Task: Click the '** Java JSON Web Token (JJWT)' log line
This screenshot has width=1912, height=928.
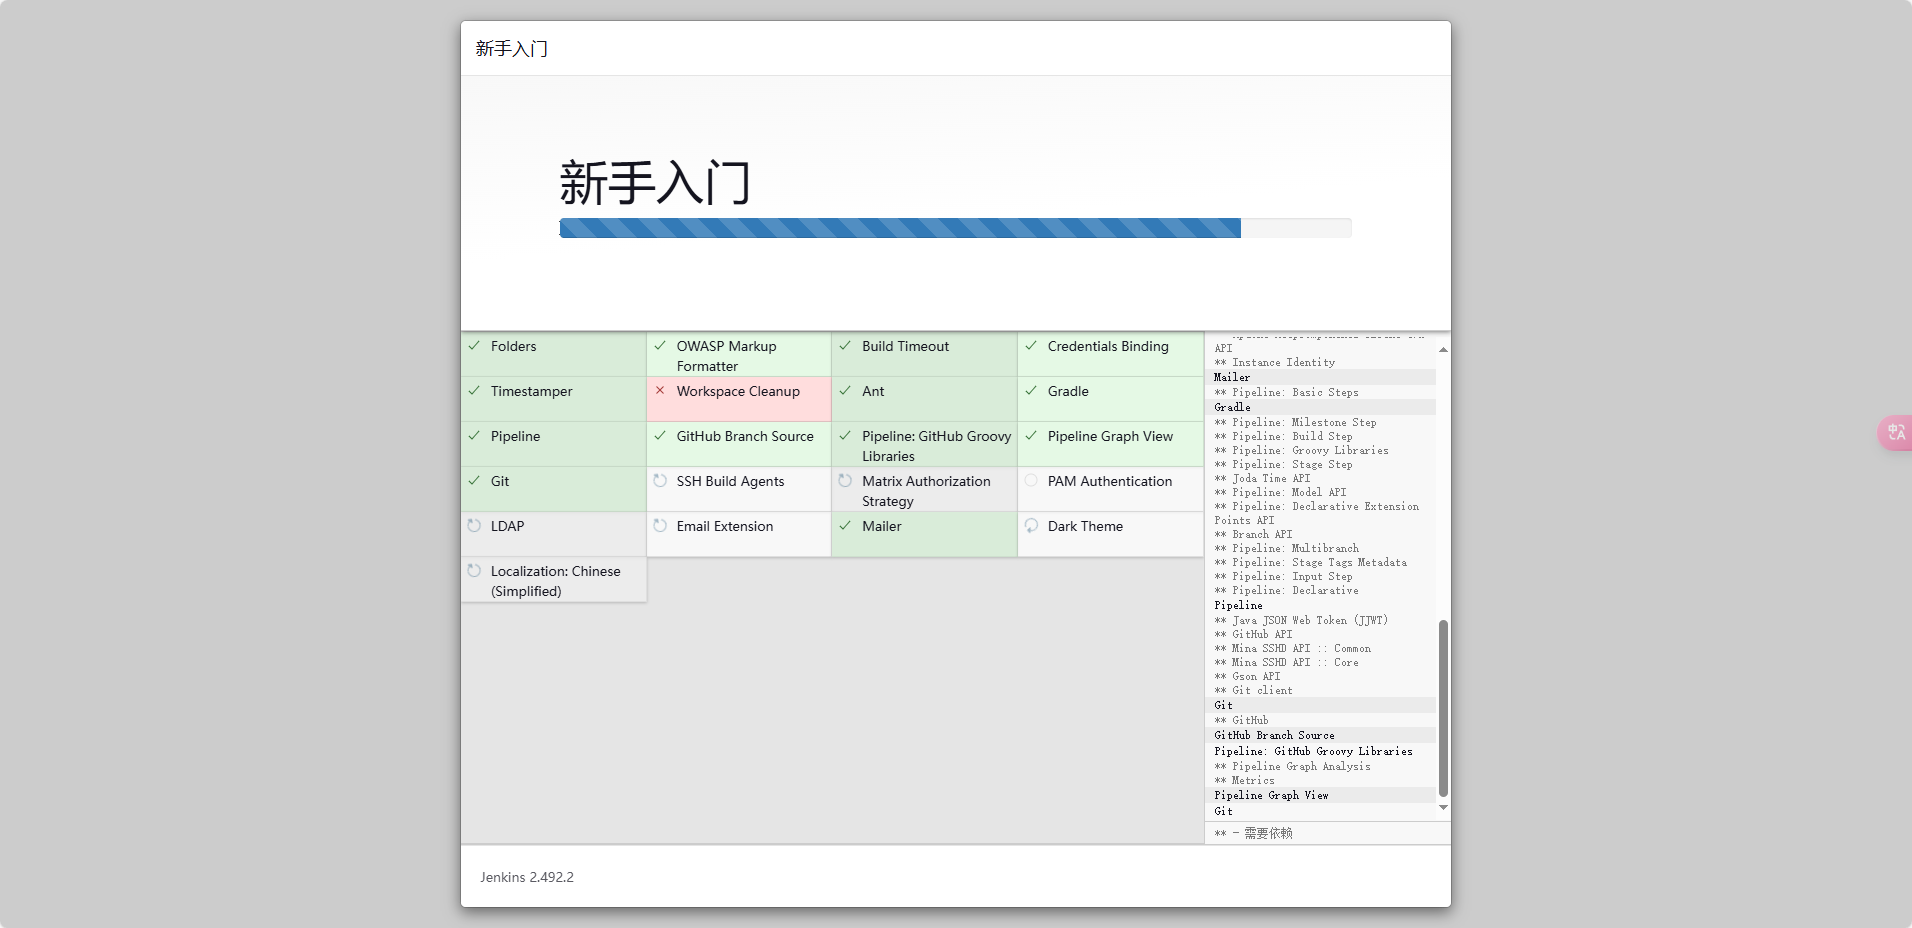Action: coord(1301,621)
